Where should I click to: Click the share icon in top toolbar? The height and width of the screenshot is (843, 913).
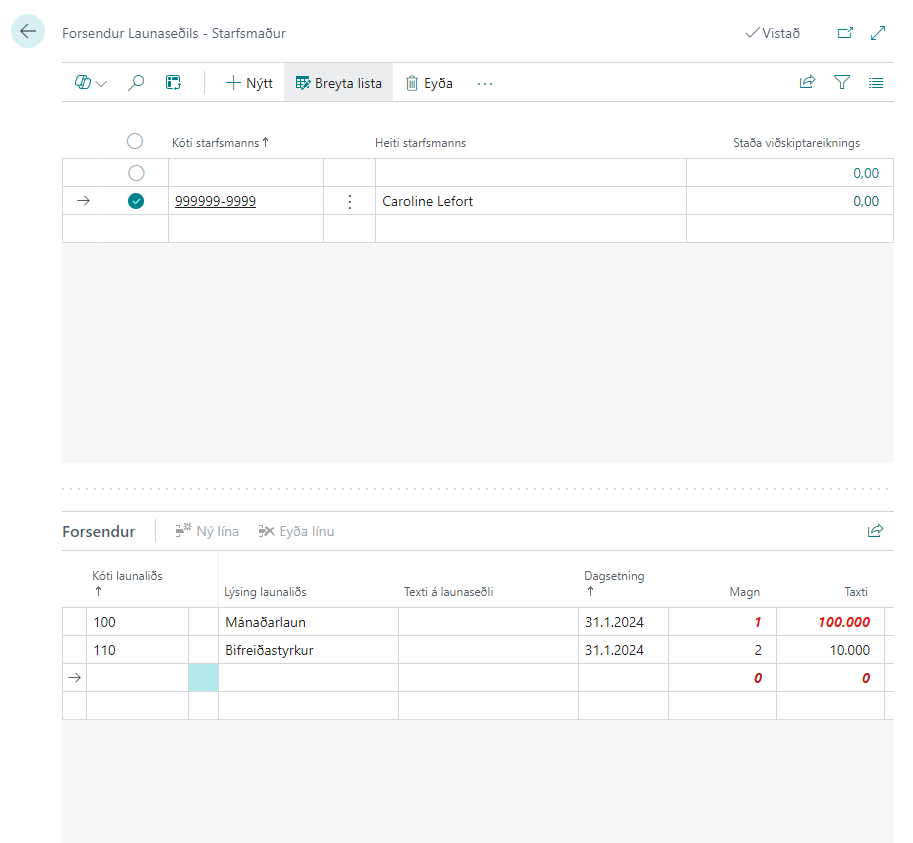pyautogui.click(x=807, y=84)
